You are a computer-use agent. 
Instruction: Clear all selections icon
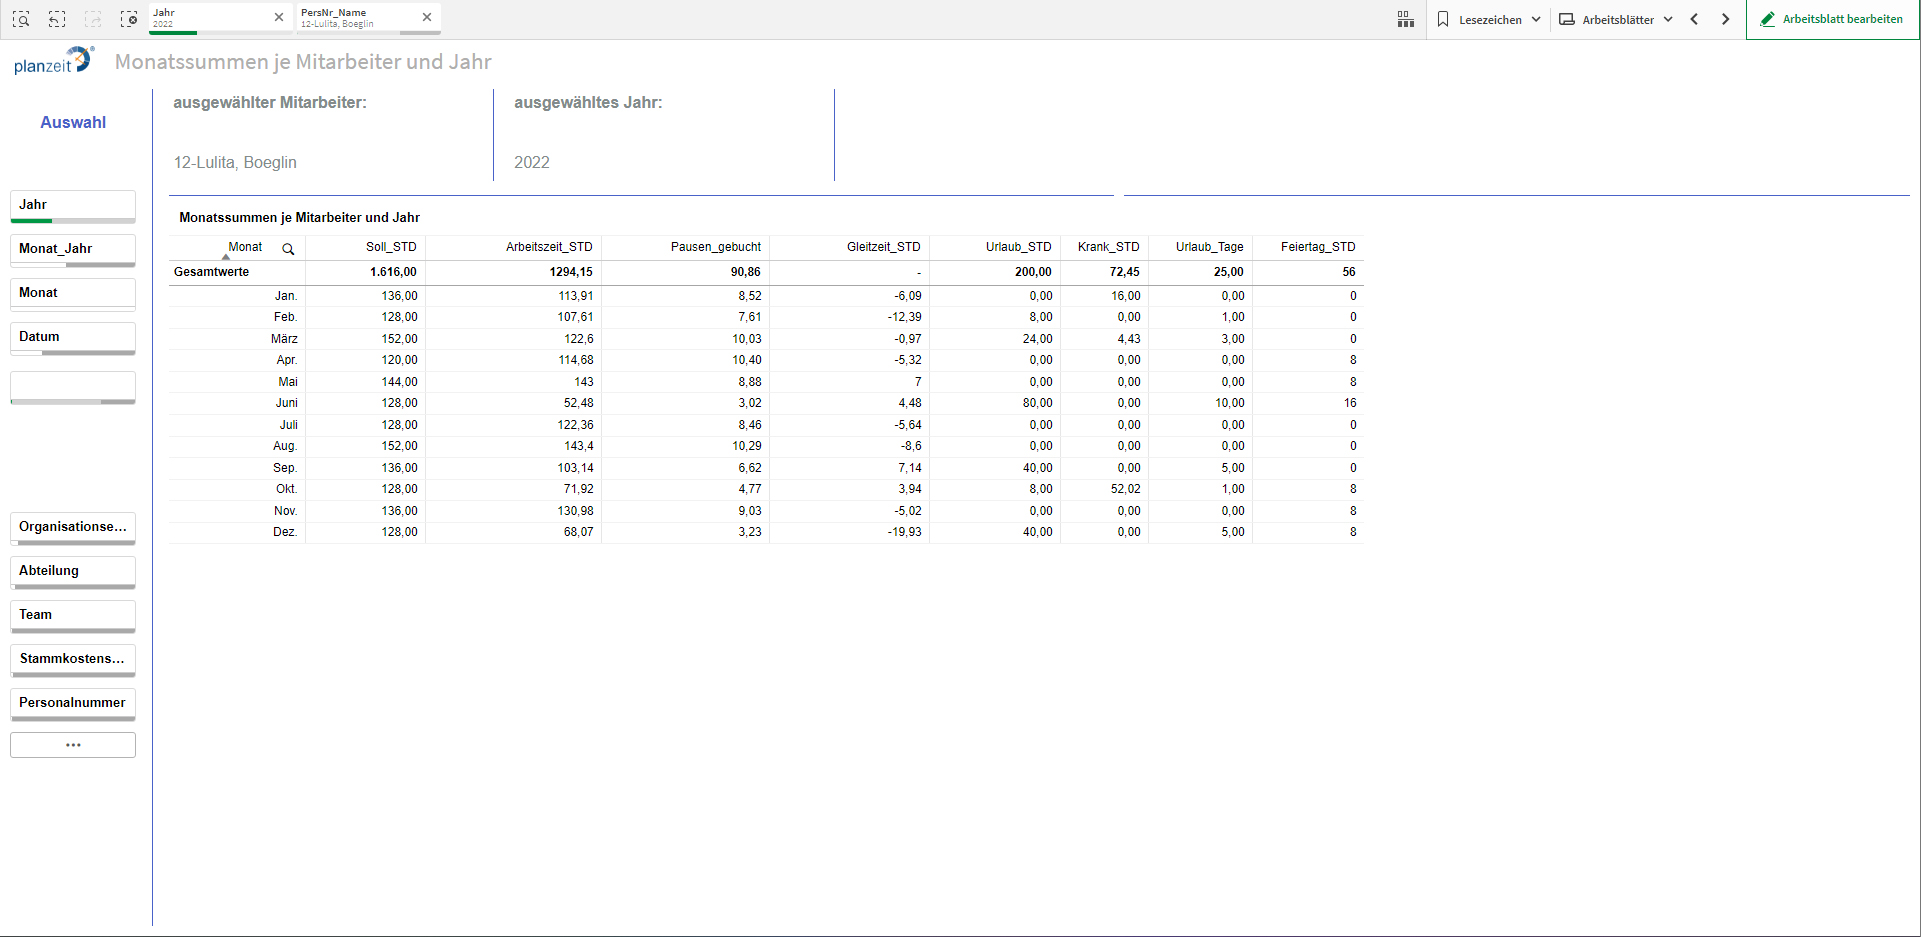pos(129,19)
